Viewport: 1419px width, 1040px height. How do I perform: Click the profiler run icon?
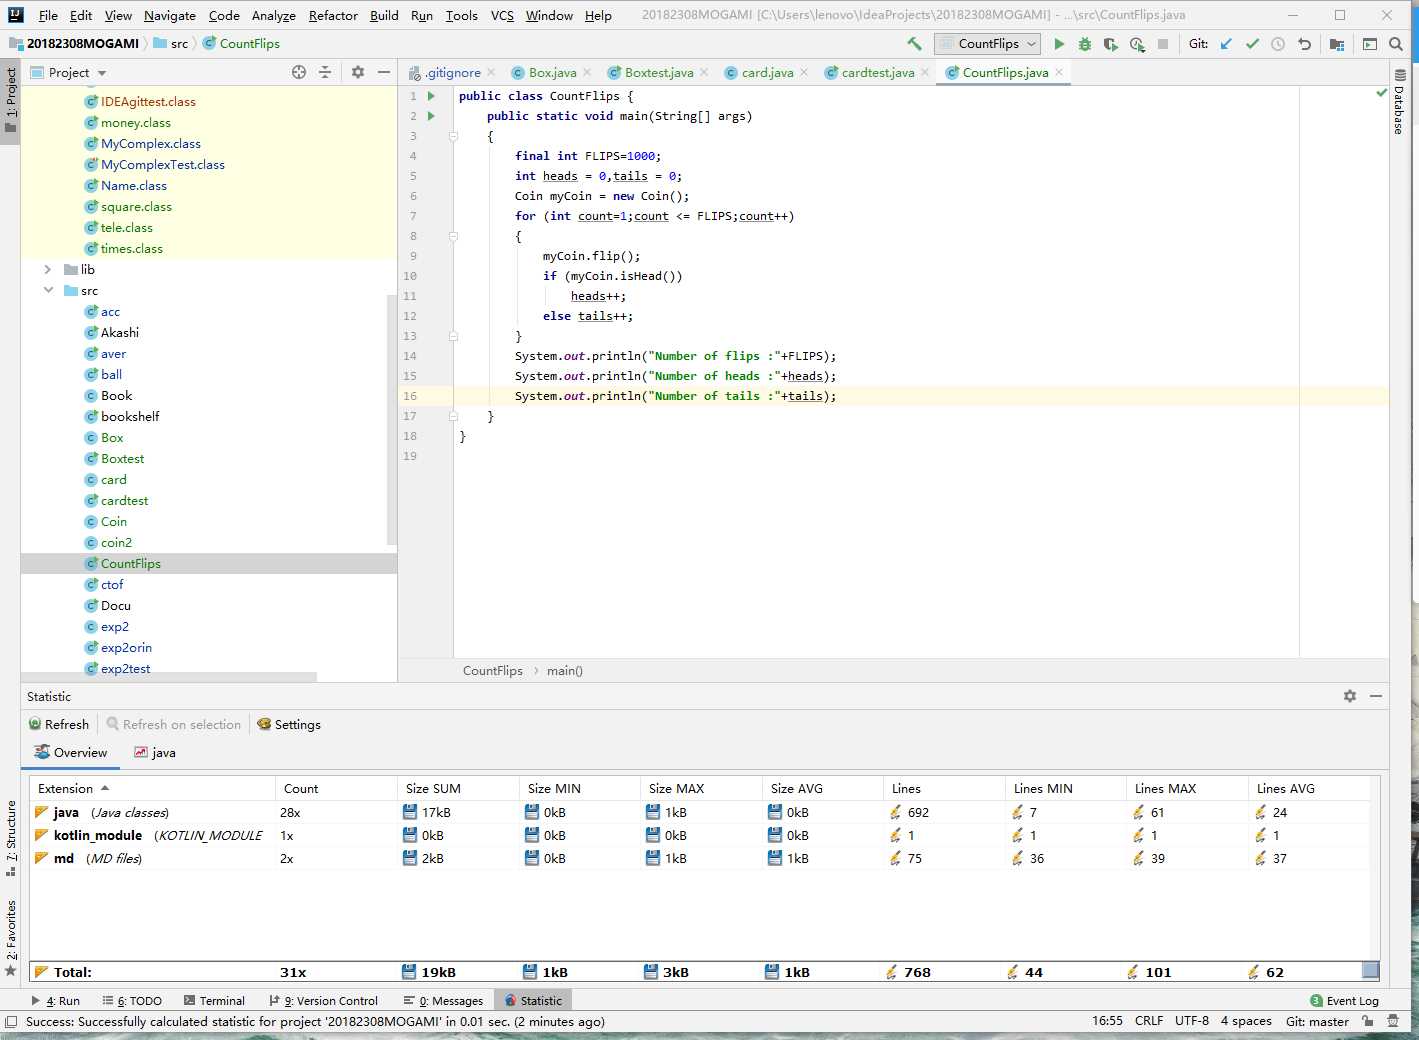tap(1137, 44)
